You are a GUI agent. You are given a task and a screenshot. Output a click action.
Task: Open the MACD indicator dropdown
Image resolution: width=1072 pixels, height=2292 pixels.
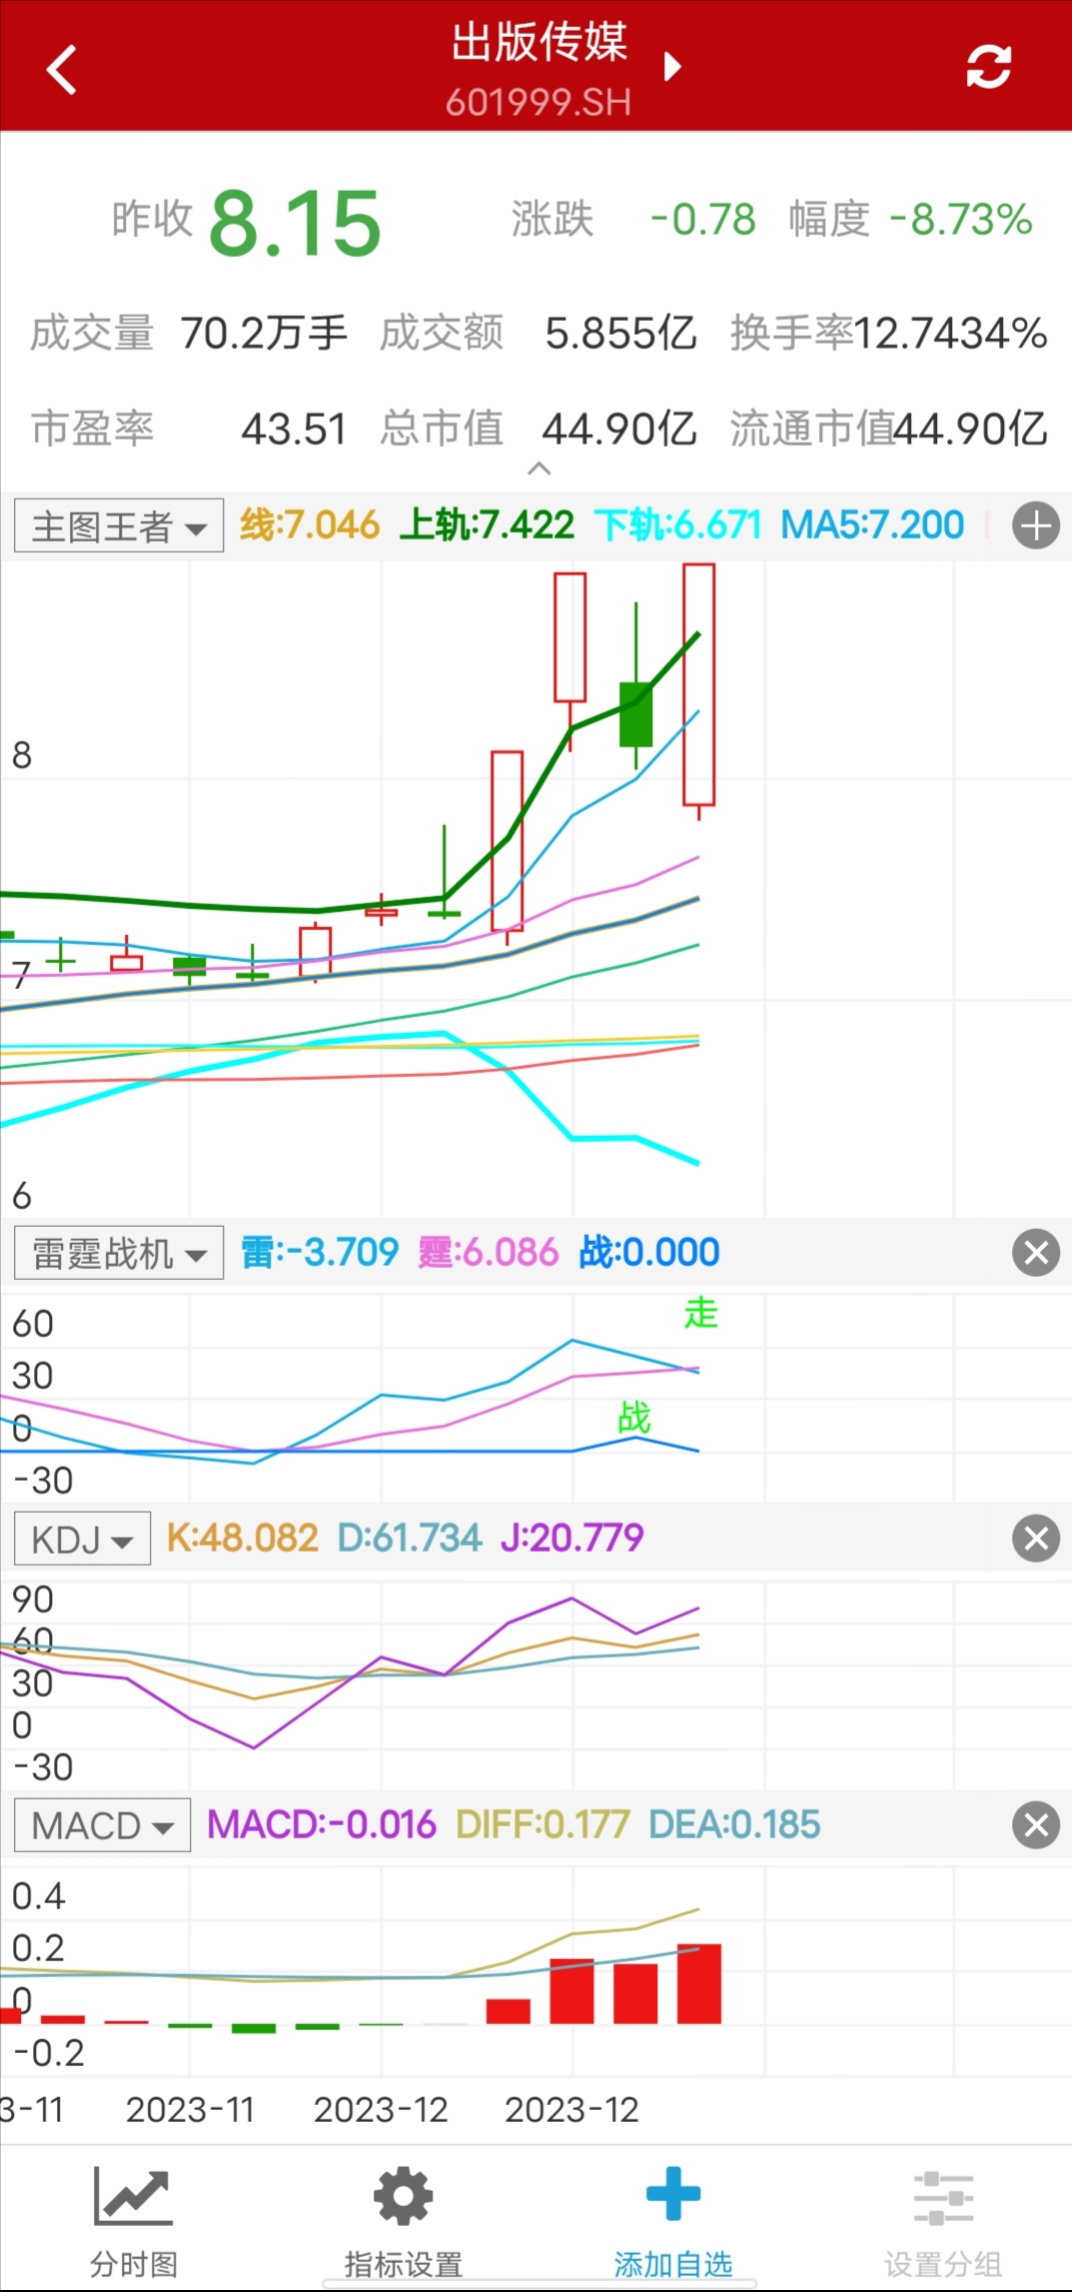[x=102, y=1826]
